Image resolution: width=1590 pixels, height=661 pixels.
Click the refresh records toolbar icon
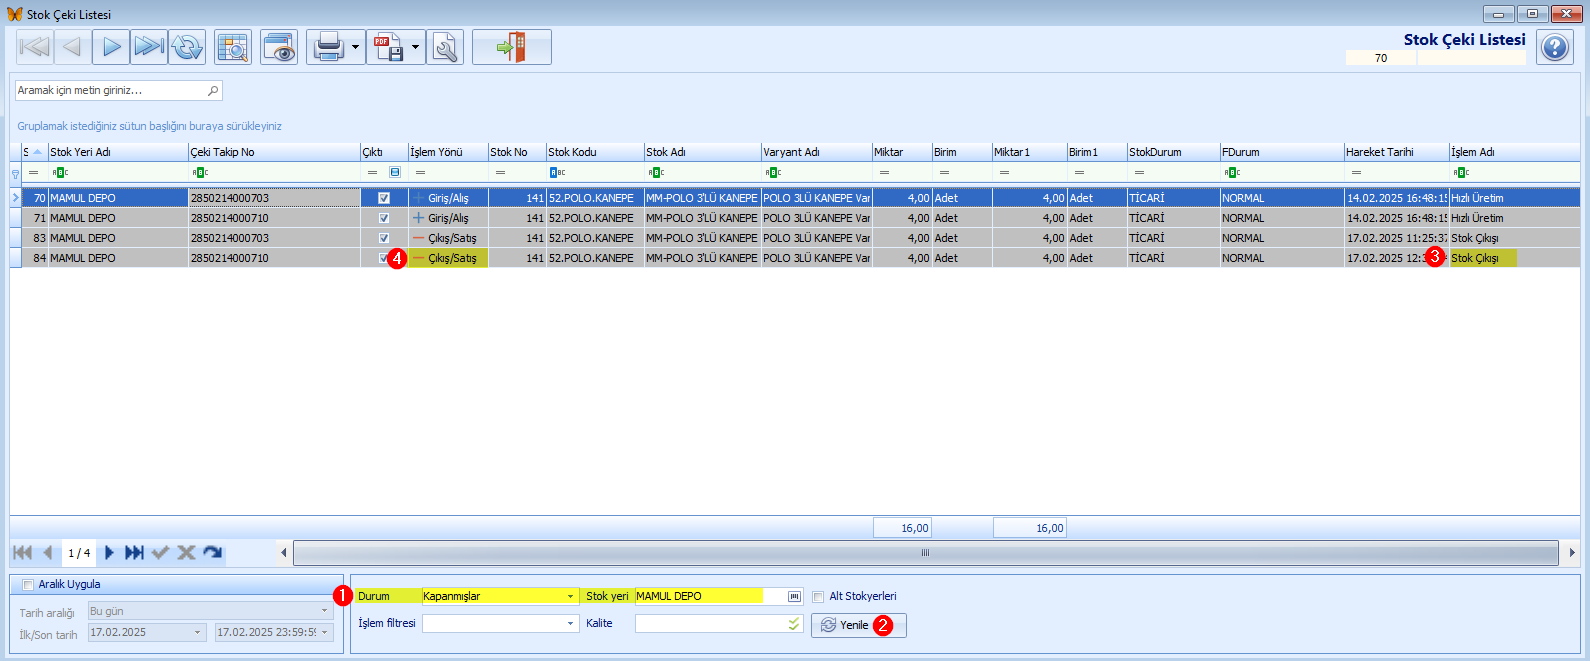[187, 47]
